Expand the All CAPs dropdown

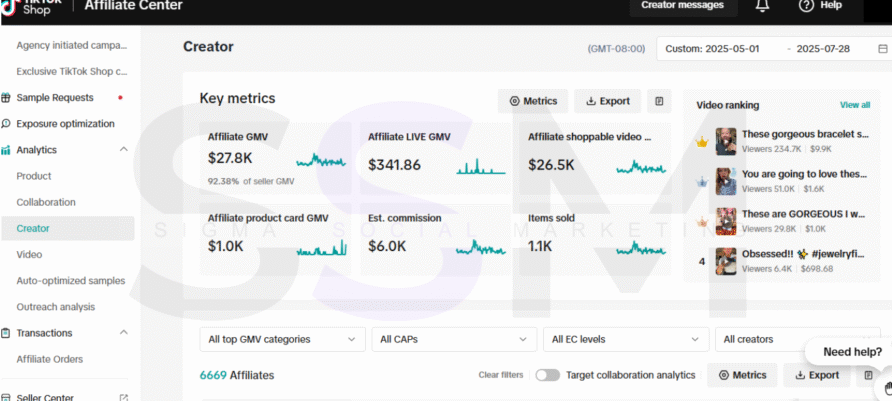[455, 339]
